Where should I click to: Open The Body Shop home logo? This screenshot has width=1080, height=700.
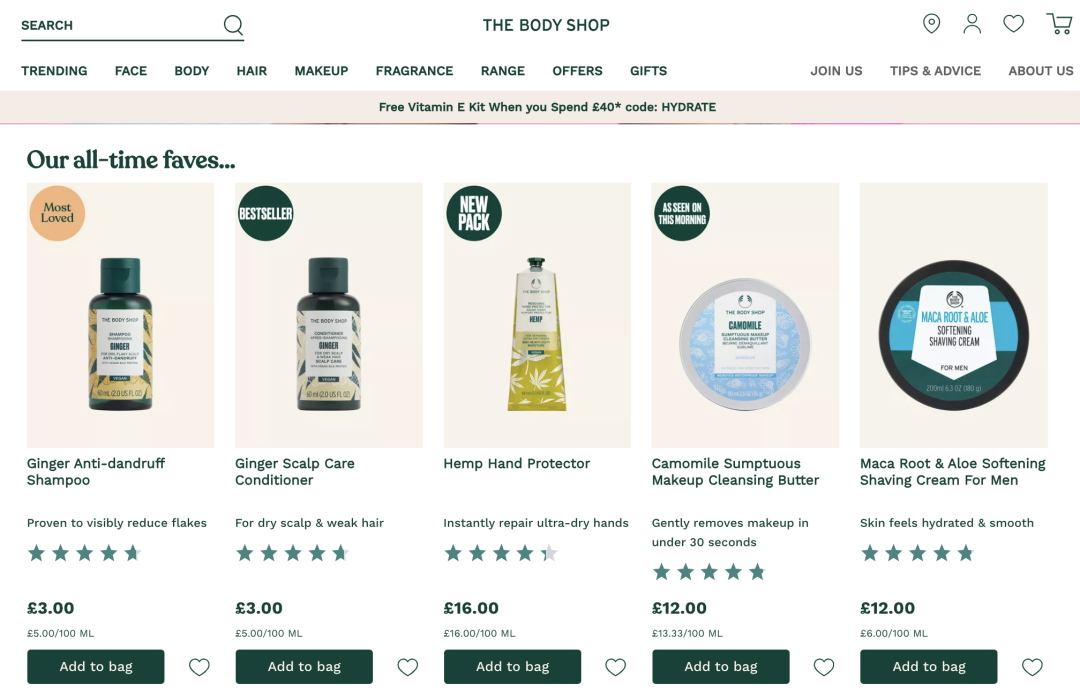point(546,25)
